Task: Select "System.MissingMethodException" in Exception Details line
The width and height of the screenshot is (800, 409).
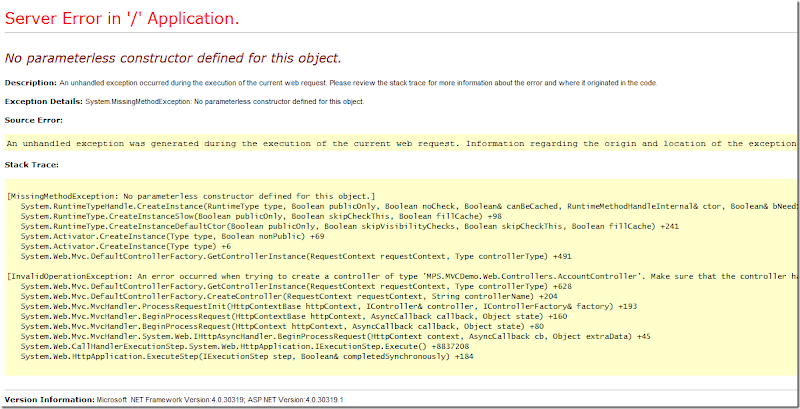Action: pos(137,101)
